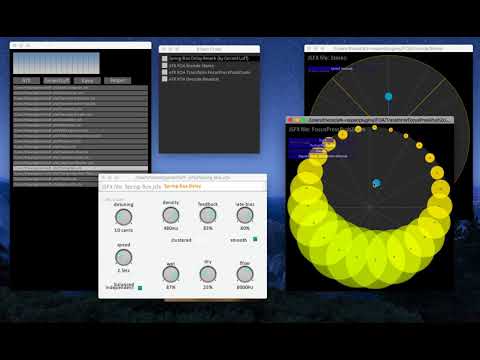Enable the Spring-Box Delay Reverb checkbox
This screenshot has height=360, width=480.
point(165,59)
